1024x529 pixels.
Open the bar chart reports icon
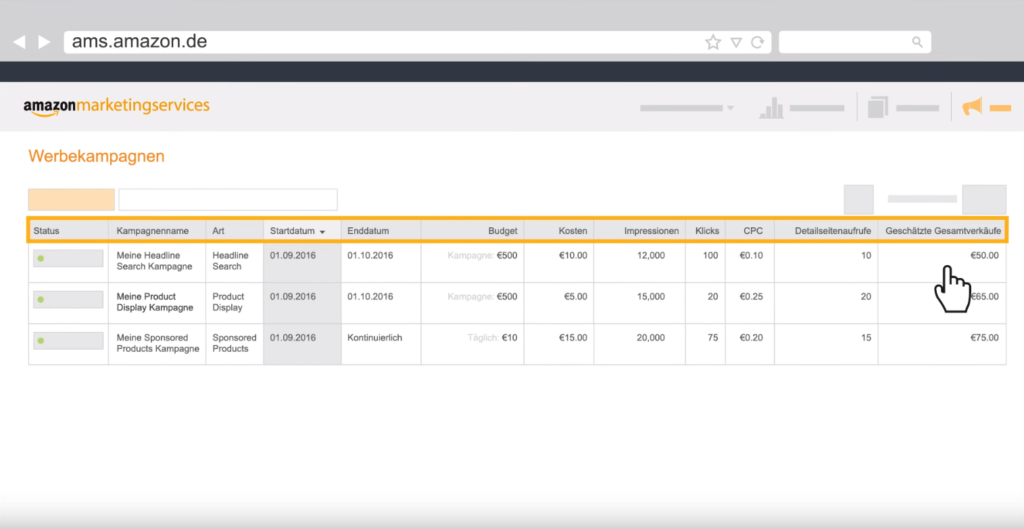tap(771, 108)
